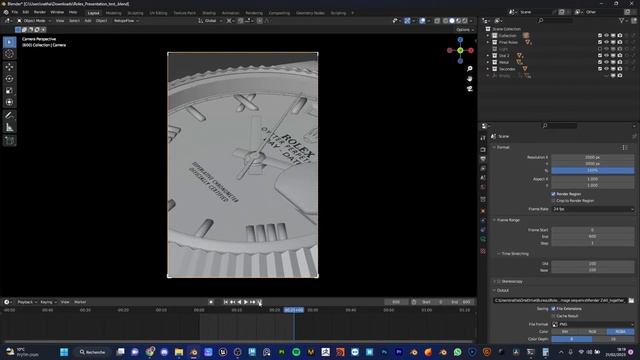Select the Cursor tool
This screenshot has height=360, width=640.
point(9,54)
